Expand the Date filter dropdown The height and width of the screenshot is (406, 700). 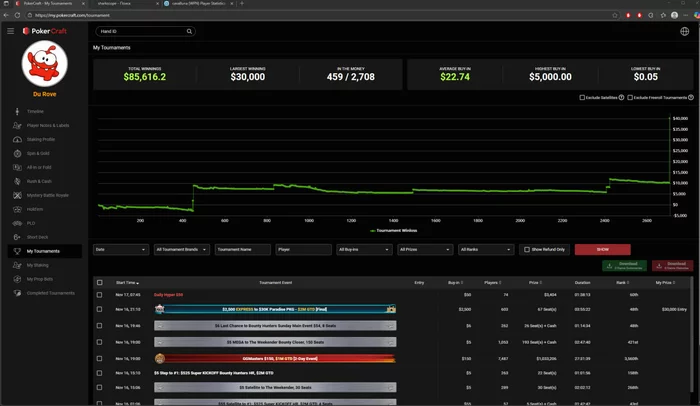click(x=121, y=250)
